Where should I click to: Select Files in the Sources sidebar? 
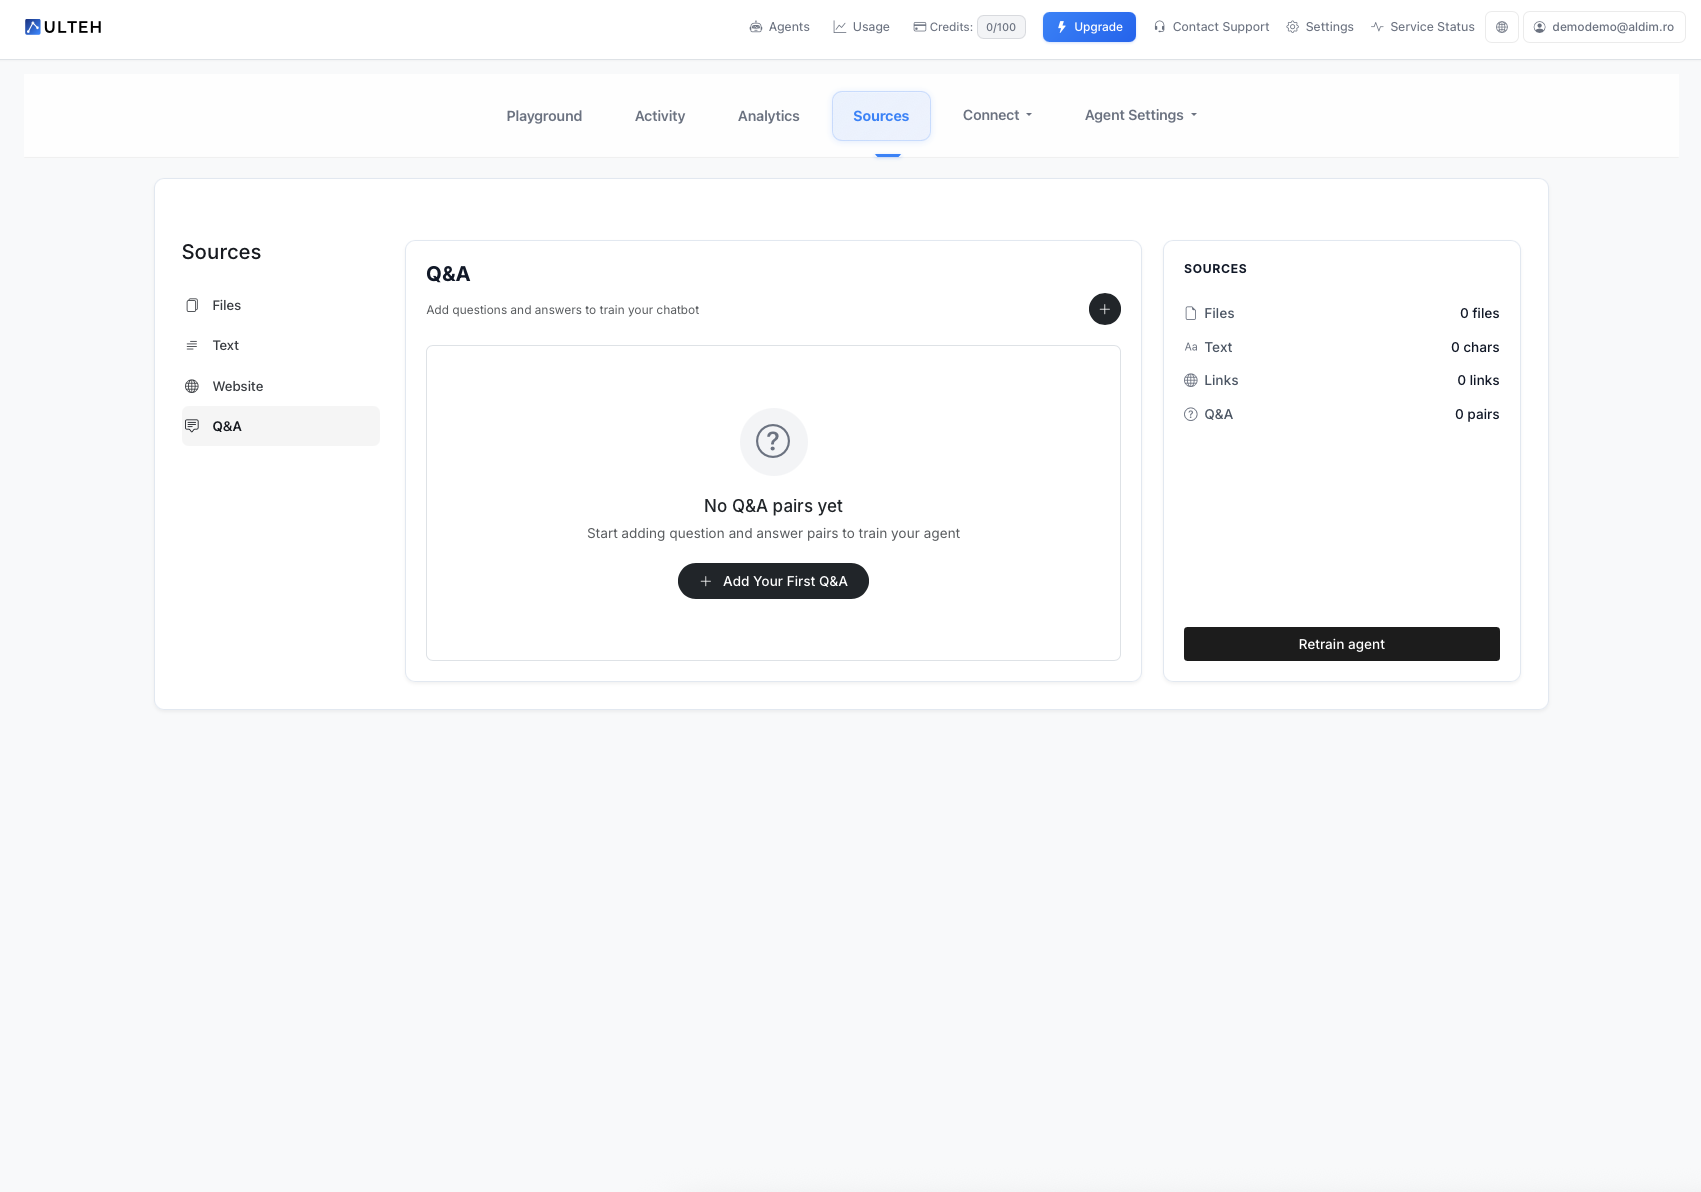(x=226, y=305)
